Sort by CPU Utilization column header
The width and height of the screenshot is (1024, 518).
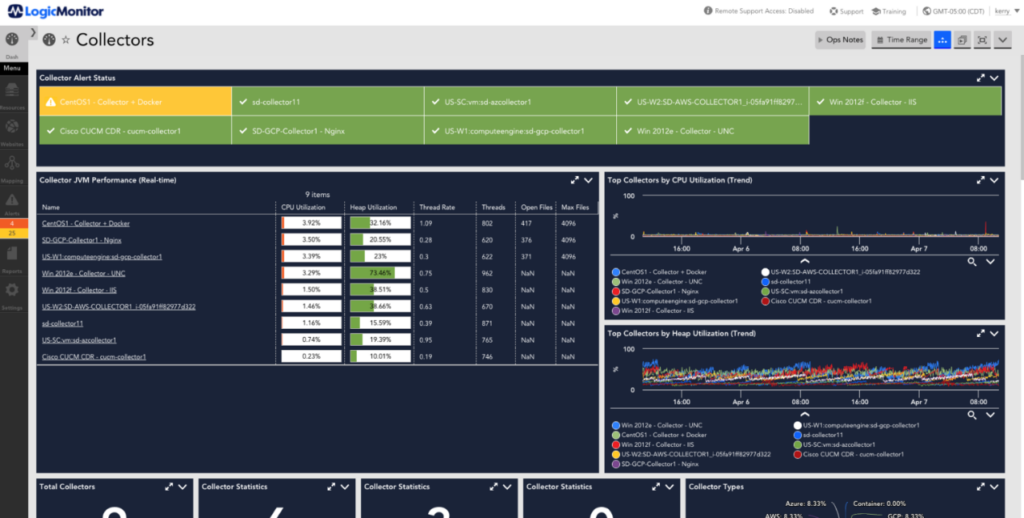tap(302, 207)
